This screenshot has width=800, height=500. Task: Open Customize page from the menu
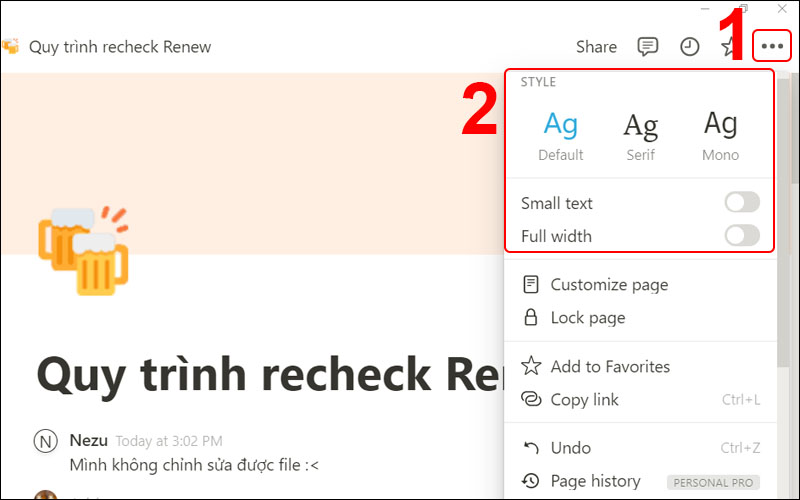click(x=608, y=285)
